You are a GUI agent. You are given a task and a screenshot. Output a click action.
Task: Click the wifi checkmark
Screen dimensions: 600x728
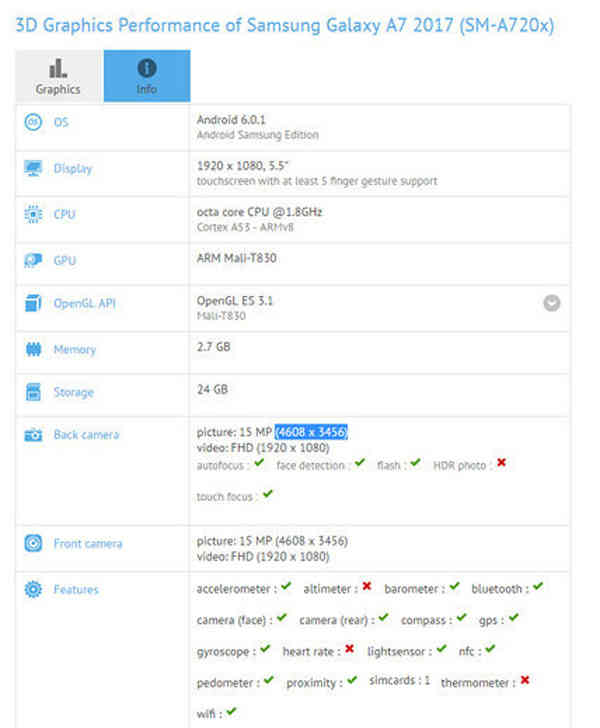pyautogui.click(x=232, y=711)
